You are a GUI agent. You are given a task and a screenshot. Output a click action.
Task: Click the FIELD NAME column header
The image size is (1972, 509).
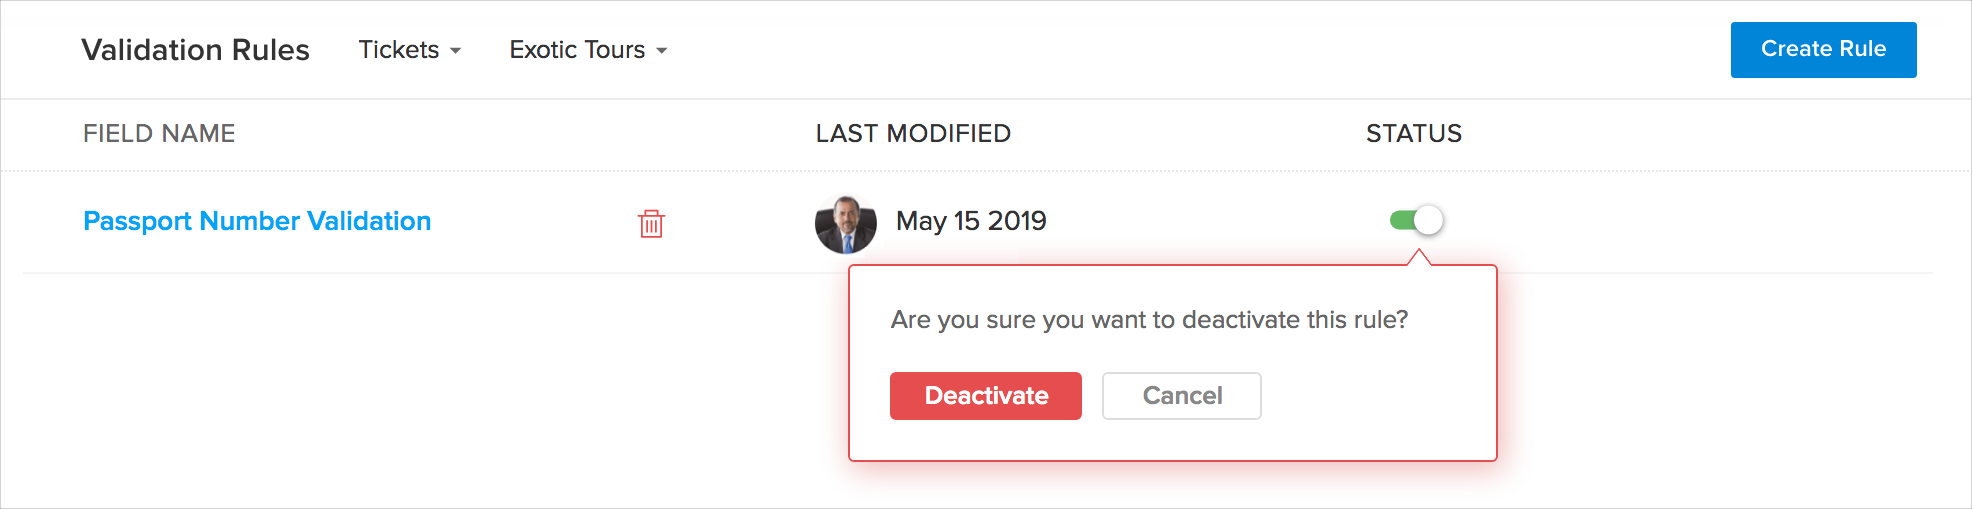point(159,134)
